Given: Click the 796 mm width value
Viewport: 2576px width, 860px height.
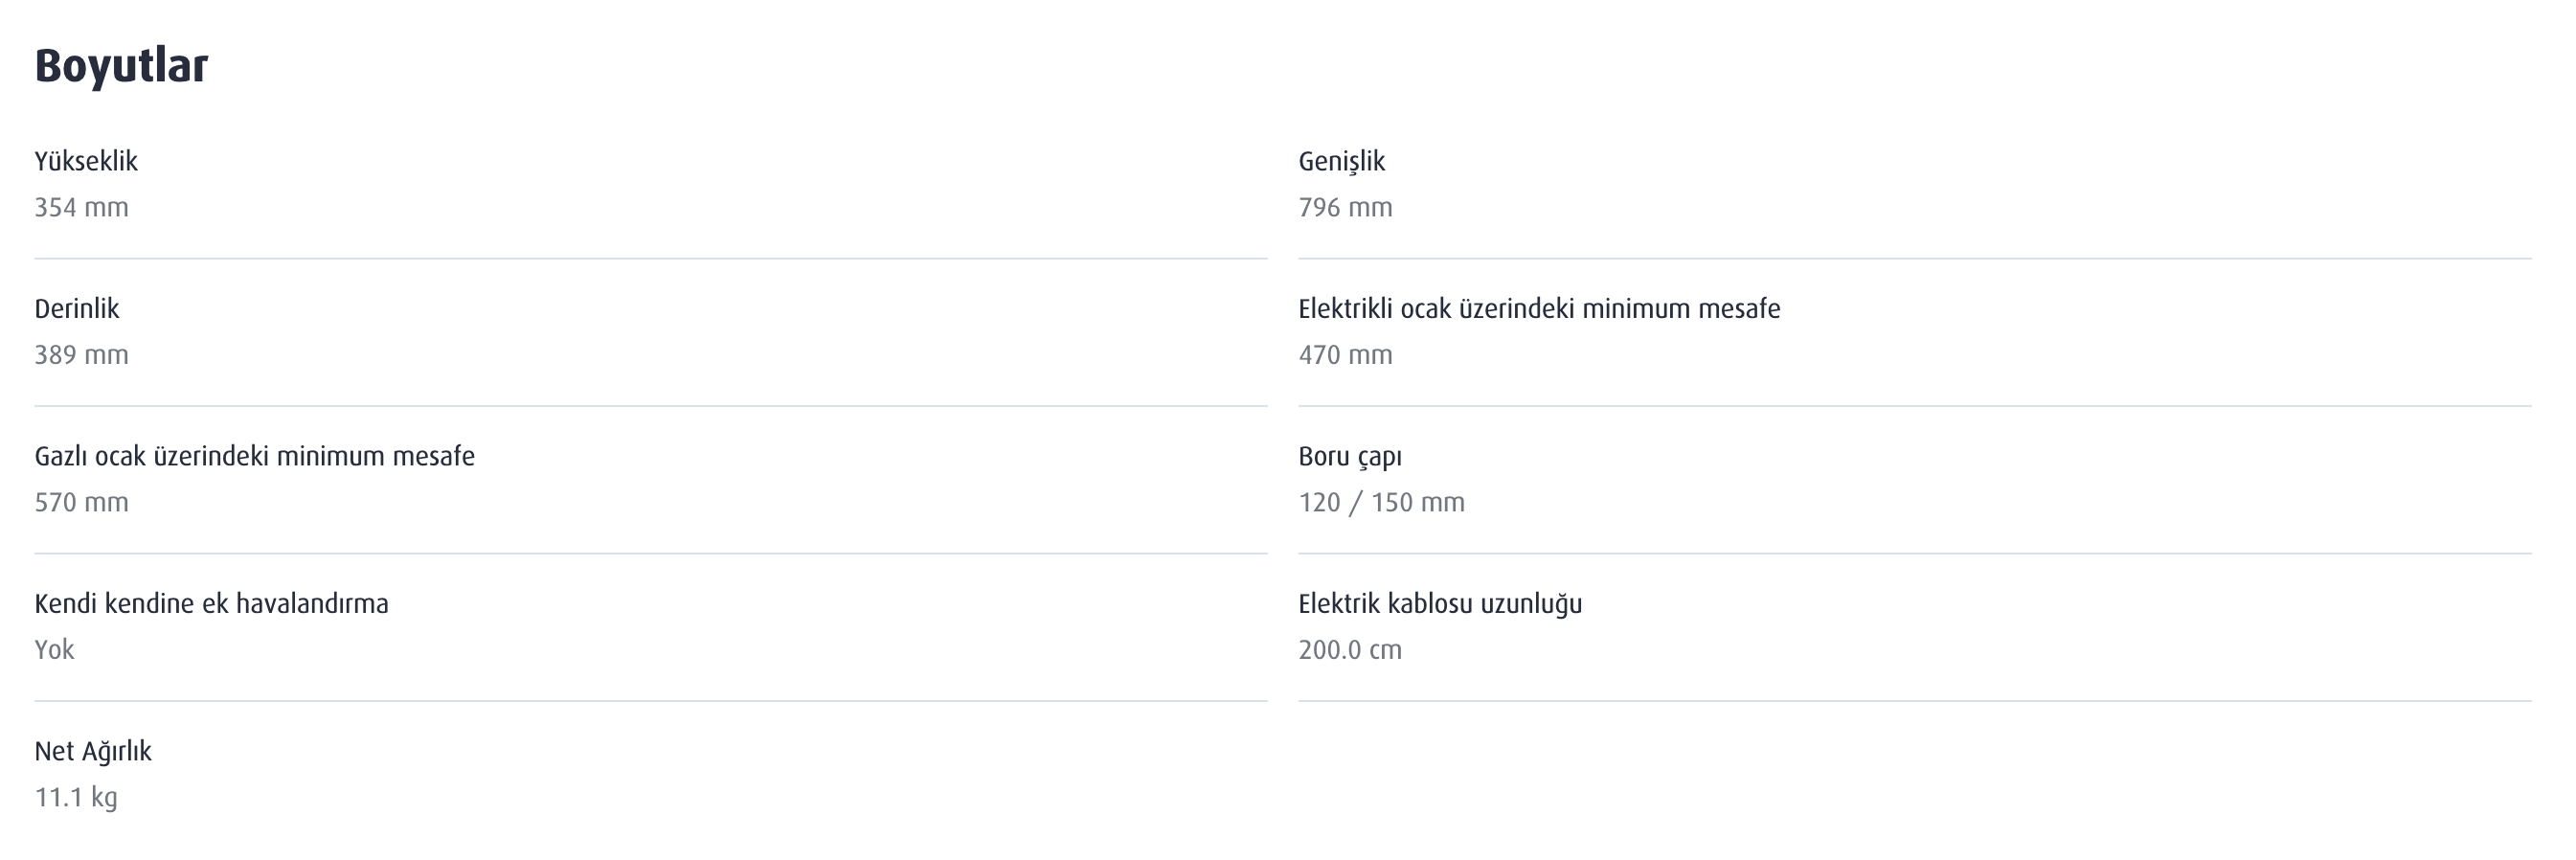Looking at the screenshot, I should pyautogui.click(x=1345, y=207).
